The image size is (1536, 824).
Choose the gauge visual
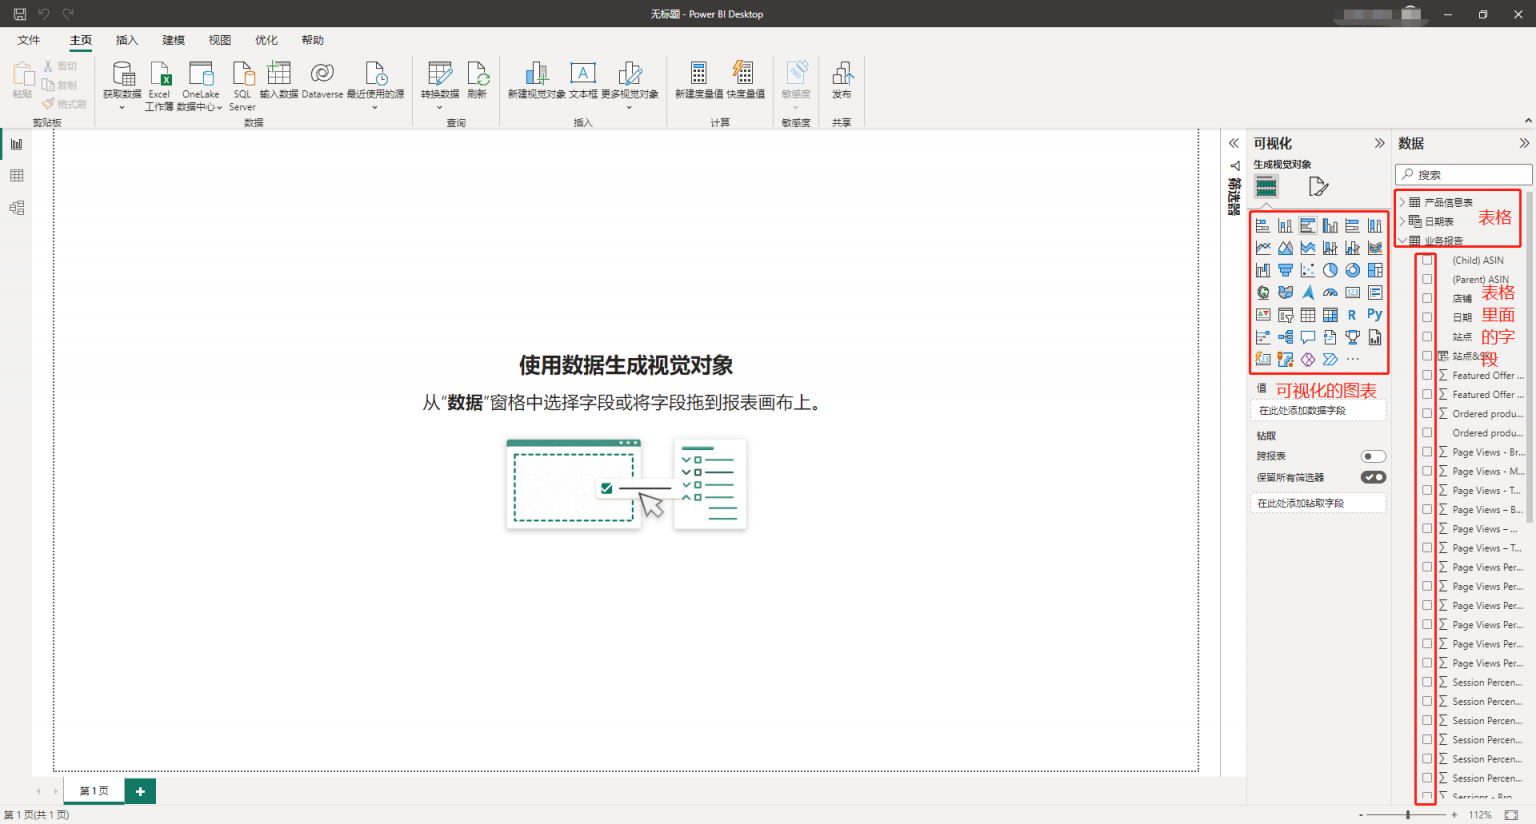(1330, 293)
